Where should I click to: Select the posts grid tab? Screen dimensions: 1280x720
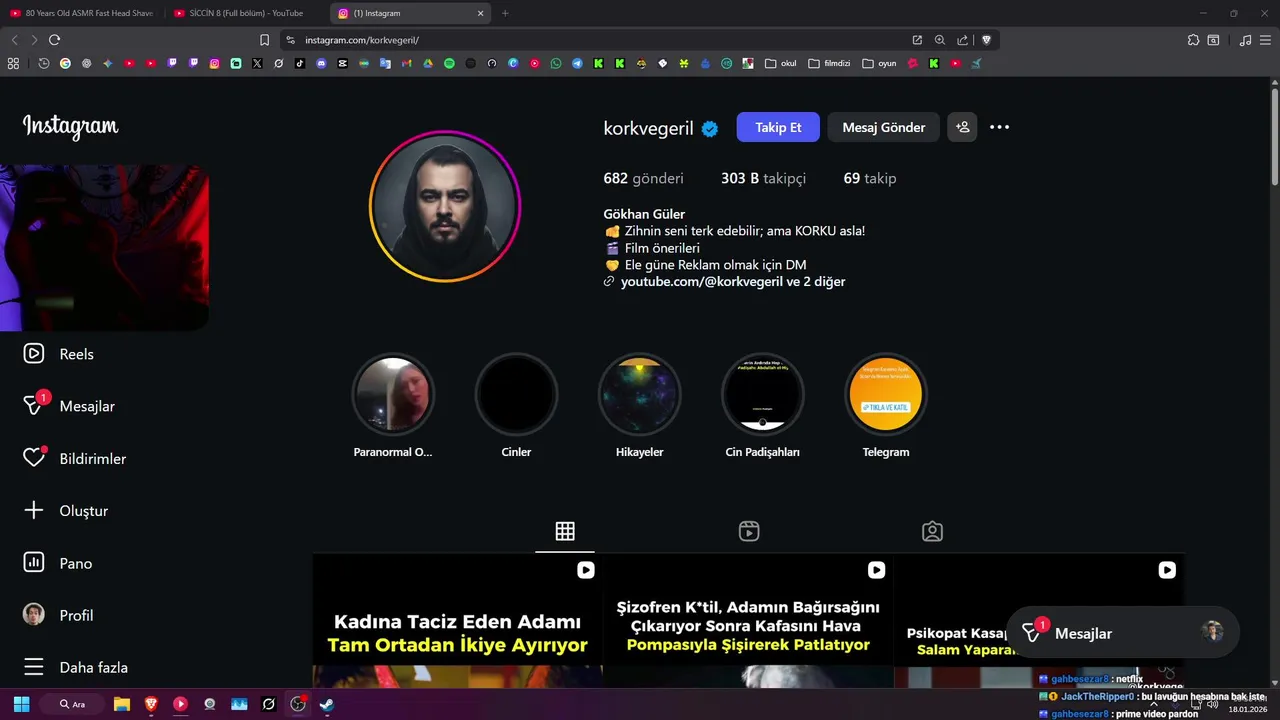pos(565,531)
